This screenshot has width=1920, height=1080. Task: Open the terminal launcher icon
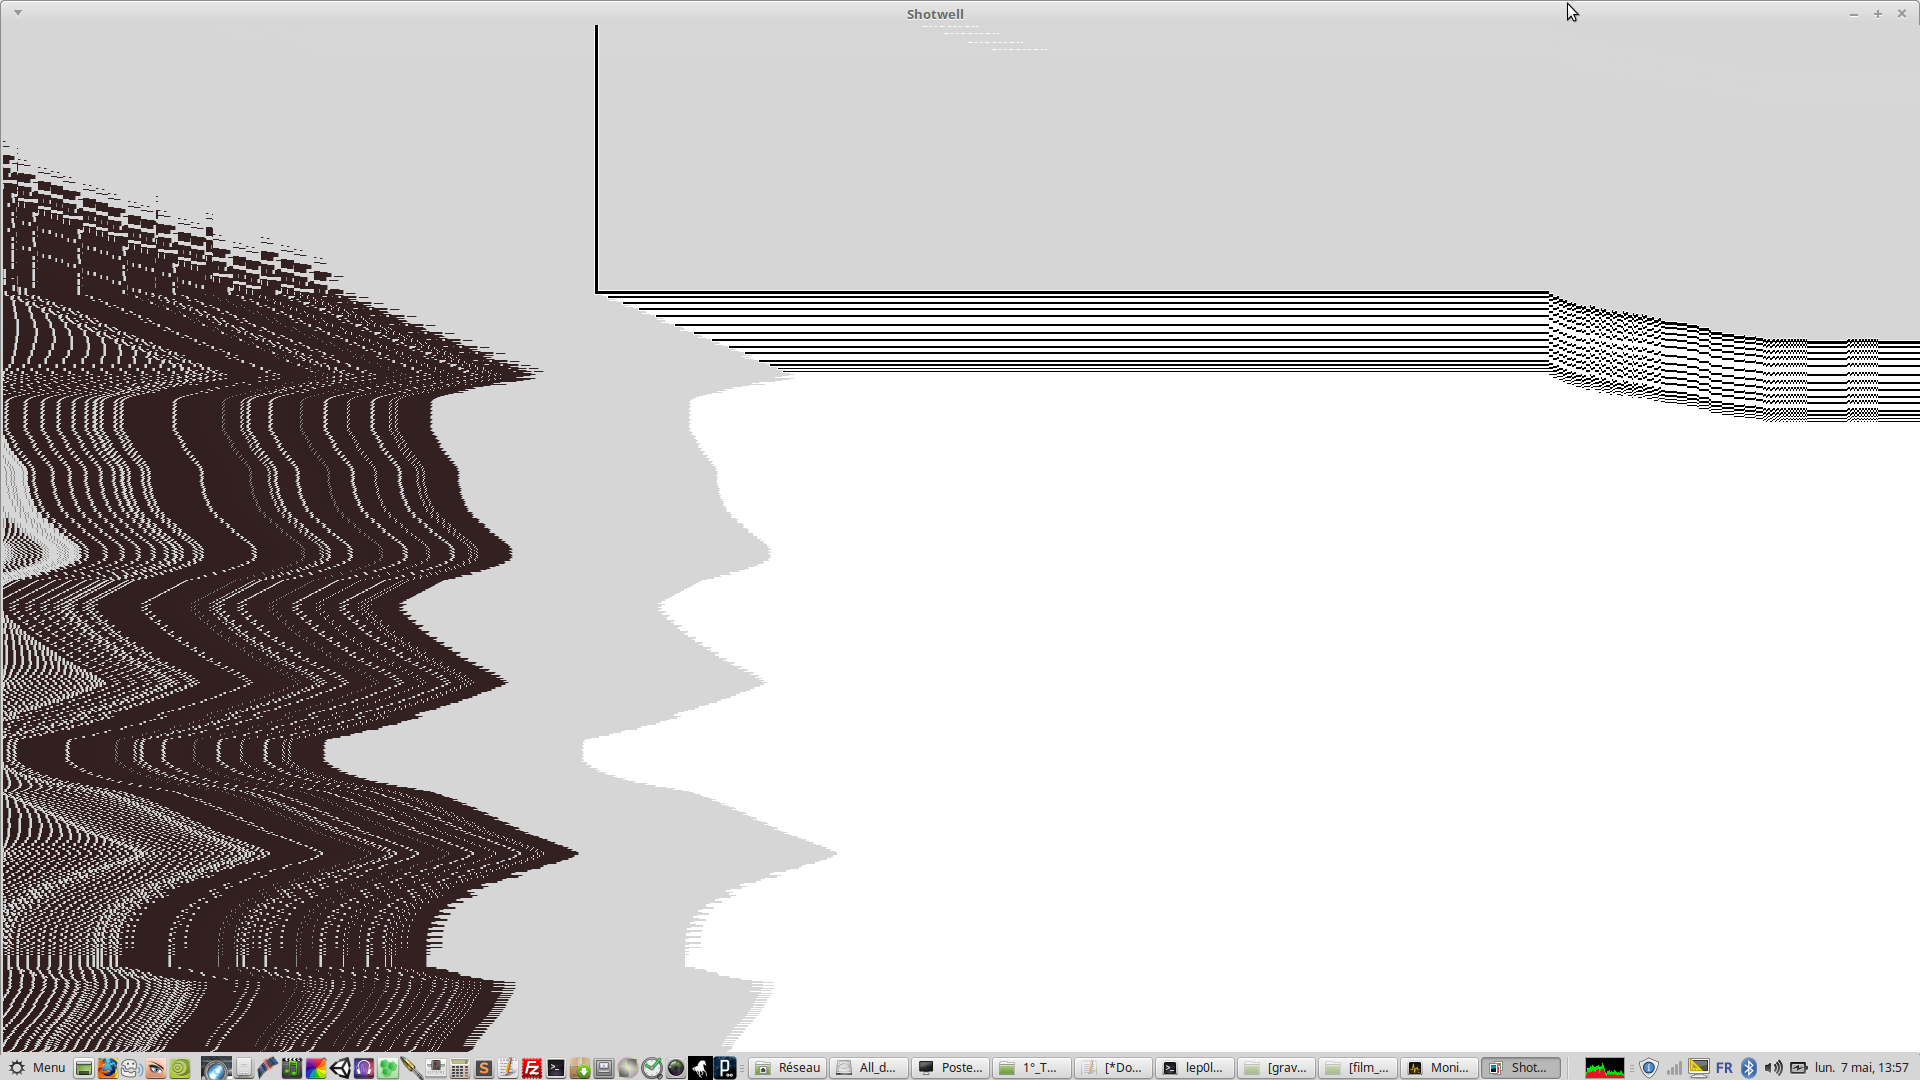tap(556, 1068)
